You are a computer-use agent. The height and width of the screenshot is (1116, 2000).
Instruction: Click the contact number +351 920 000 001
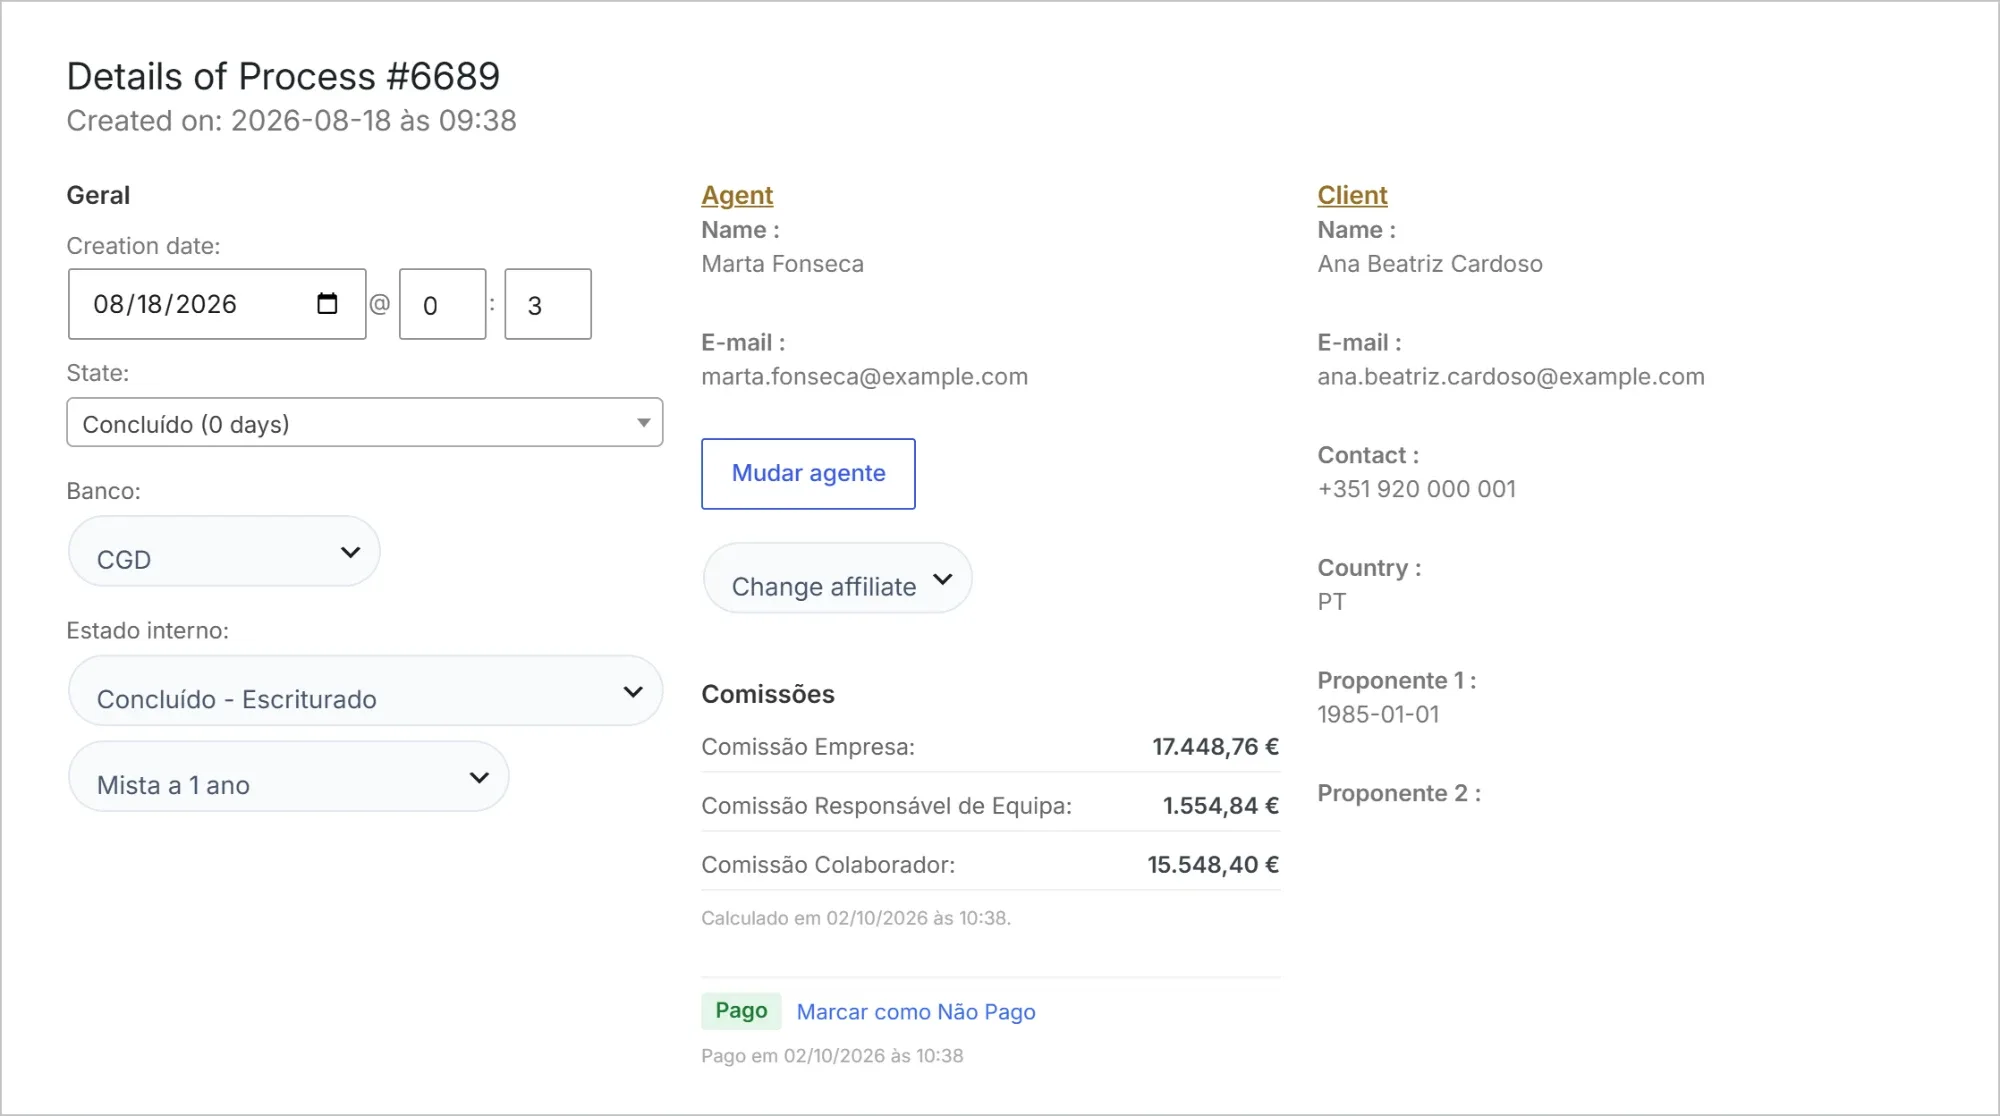point(1416,489)
